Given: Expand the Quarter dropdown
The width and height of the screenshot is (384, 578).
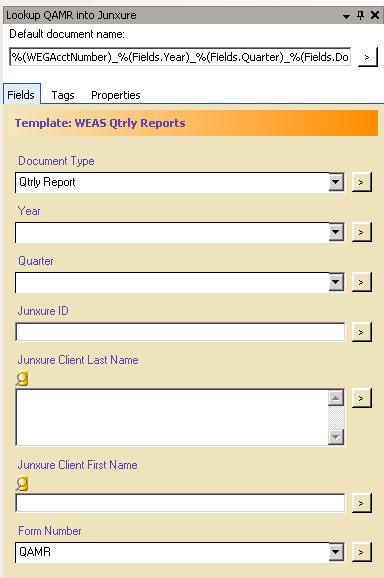Looking at the screenshot, I should point(336,282).
